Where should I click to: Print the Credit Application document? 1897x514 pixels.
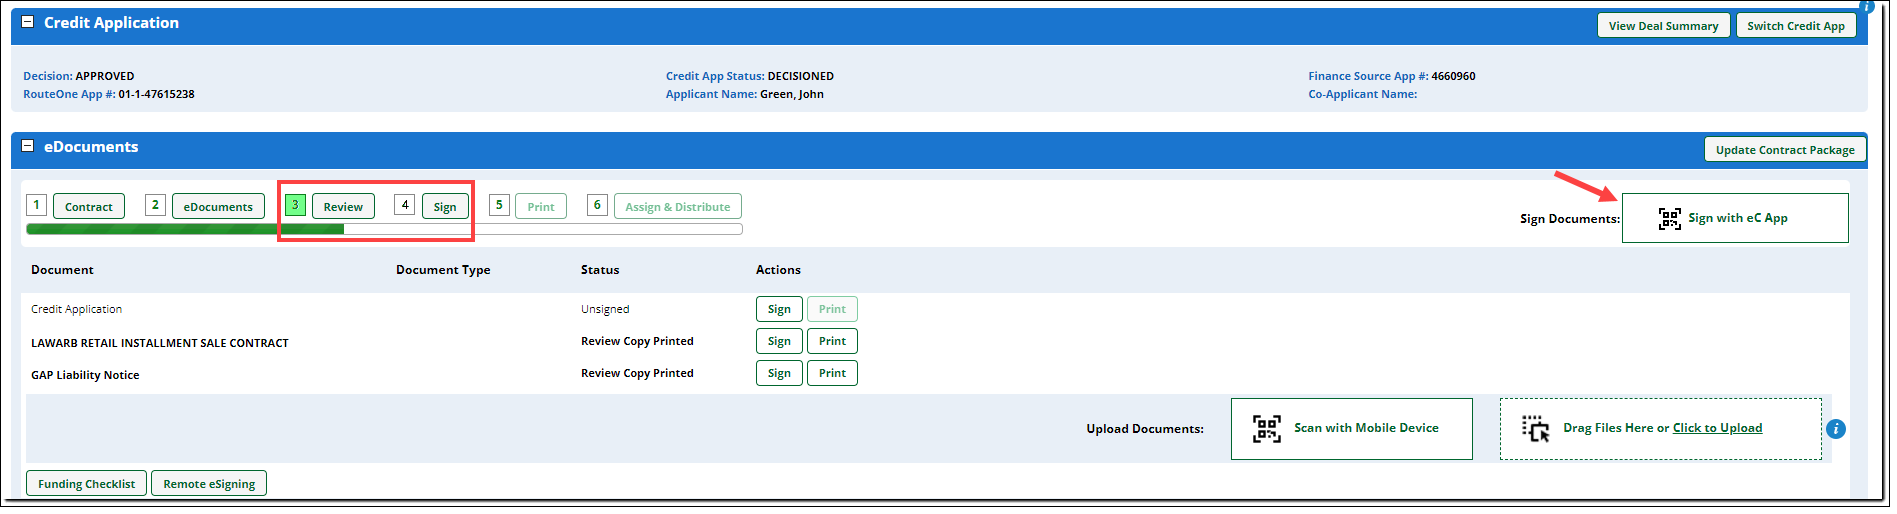[x=832, y=309]
